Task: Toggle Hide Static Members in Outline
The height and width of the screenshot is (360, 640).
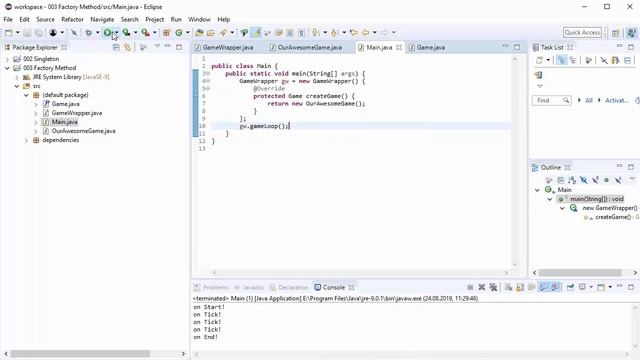Action: pos(596,180)
